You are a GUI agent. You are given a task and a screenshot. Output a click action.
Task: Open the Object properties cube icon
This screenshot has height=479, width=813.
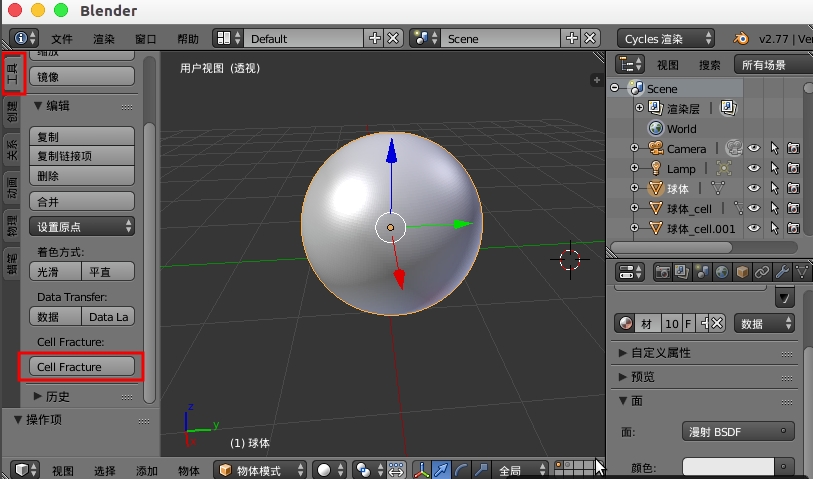point(742,272)
